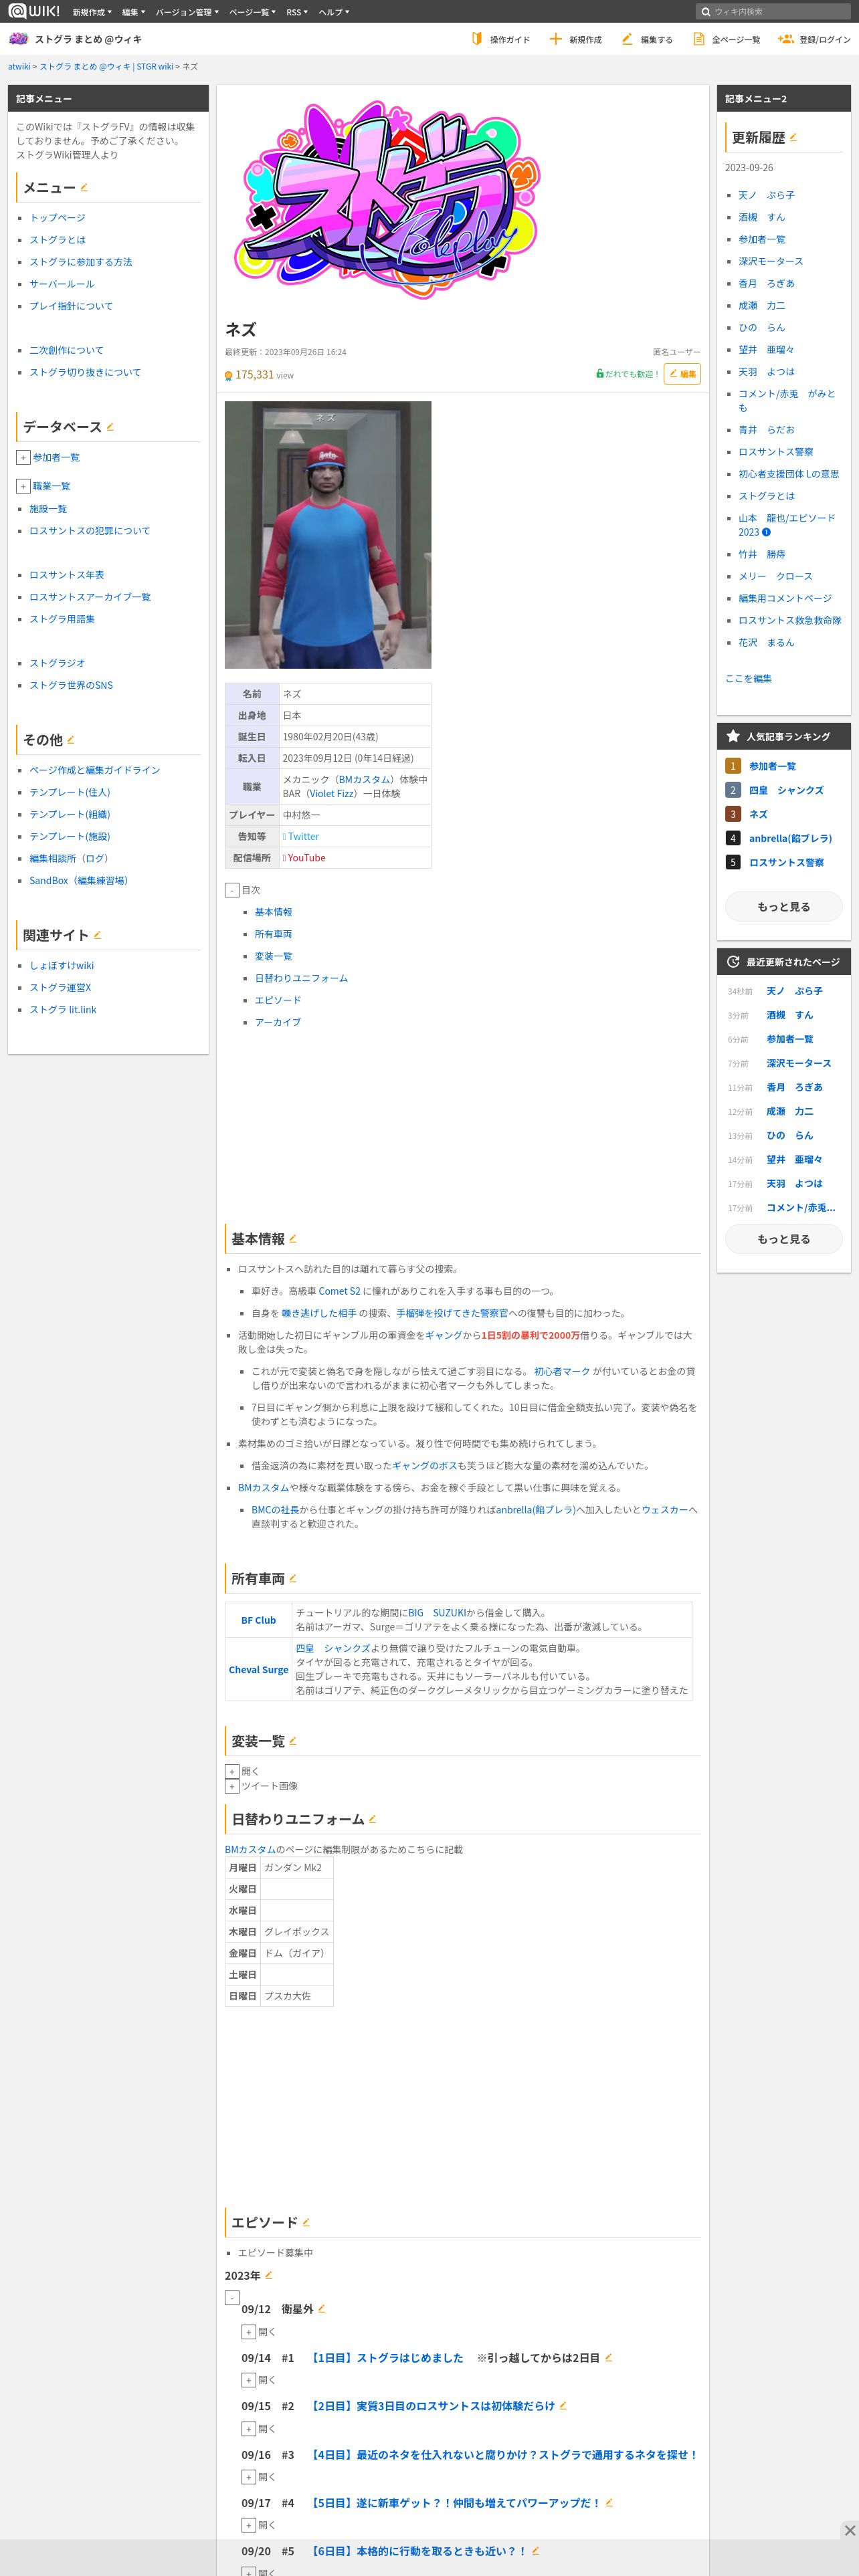Viewport: 859px width, 2576px height.
Task: Expand the 変装一覧 開く section
Action: click(x=232, y=1771)
